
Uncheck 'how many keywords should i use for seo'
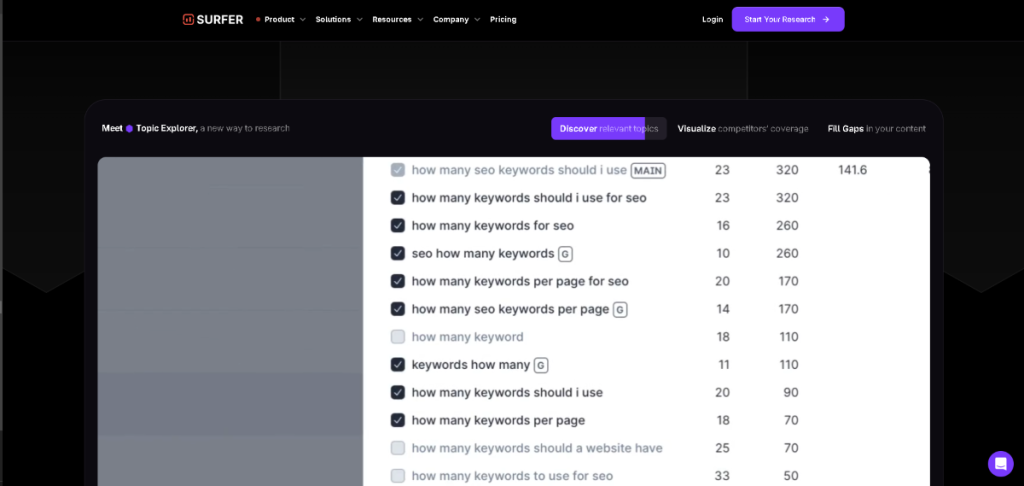(x=398, y=198)
